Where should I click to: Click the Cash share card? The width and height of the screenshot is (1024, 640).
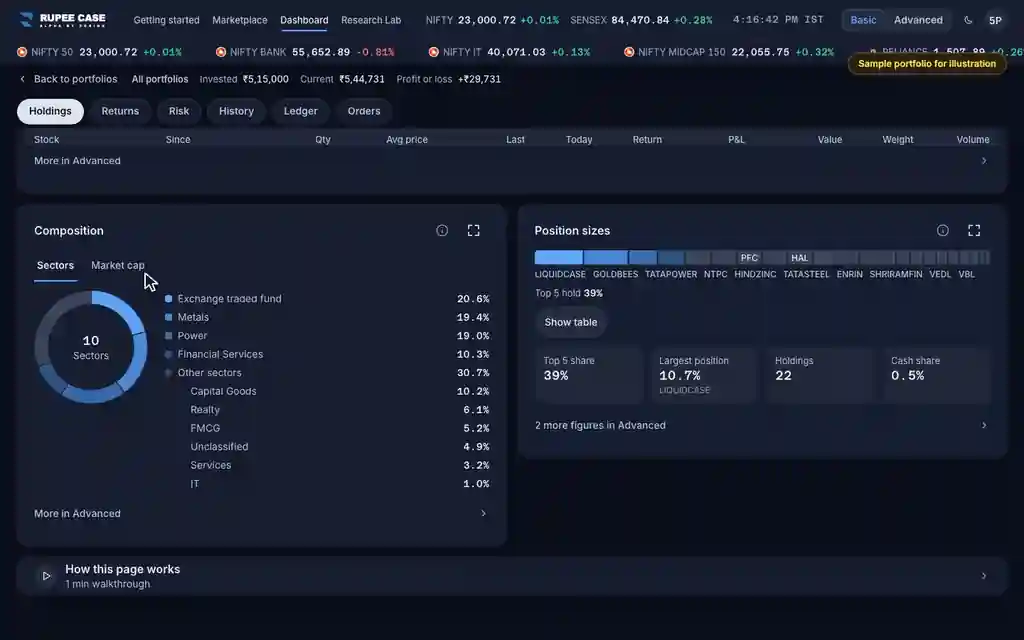(937, 376)
